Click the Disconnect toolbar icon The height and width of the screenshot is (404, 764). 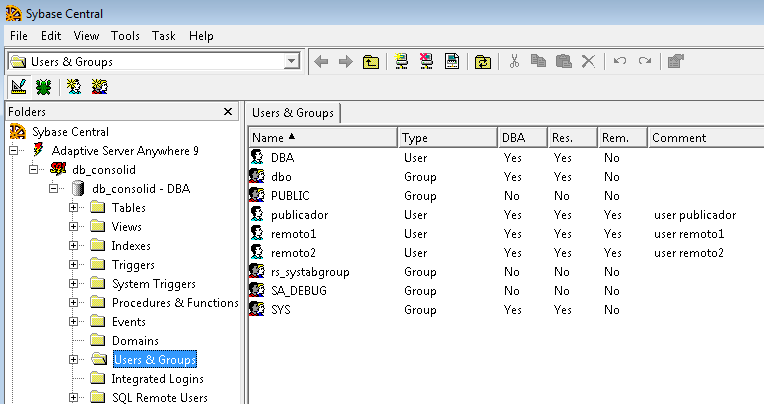[x=427, y=61]
